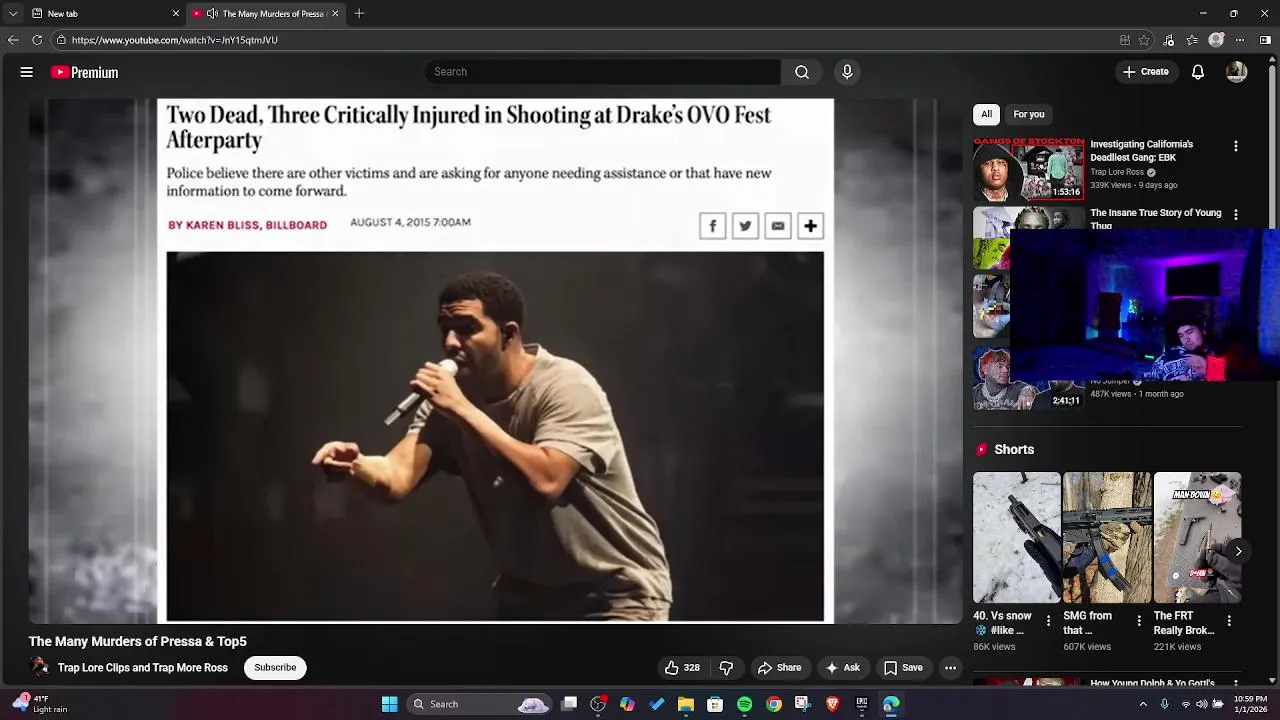
Task: Open options for The FRT short
Action: pos(1229,621)
